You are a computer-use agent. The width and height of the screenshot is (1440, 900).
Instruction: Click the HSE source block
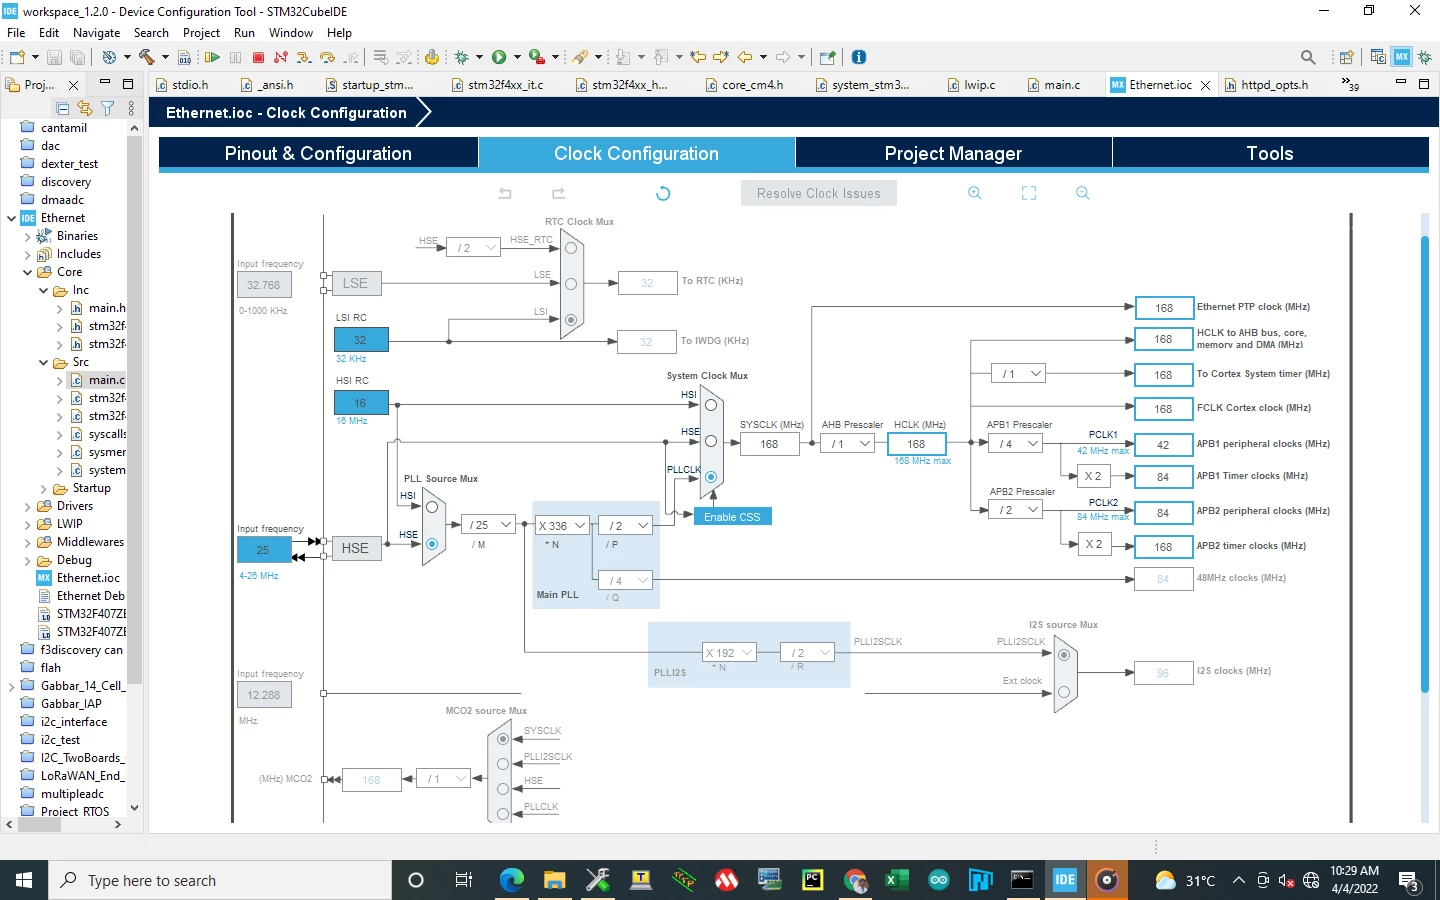point(355,548)
